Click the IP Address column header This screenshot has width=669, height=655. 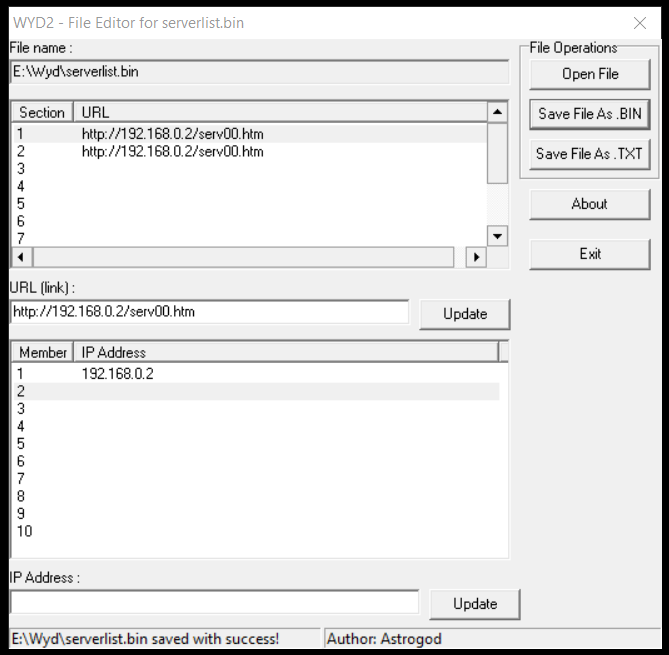tap(286, 352)
